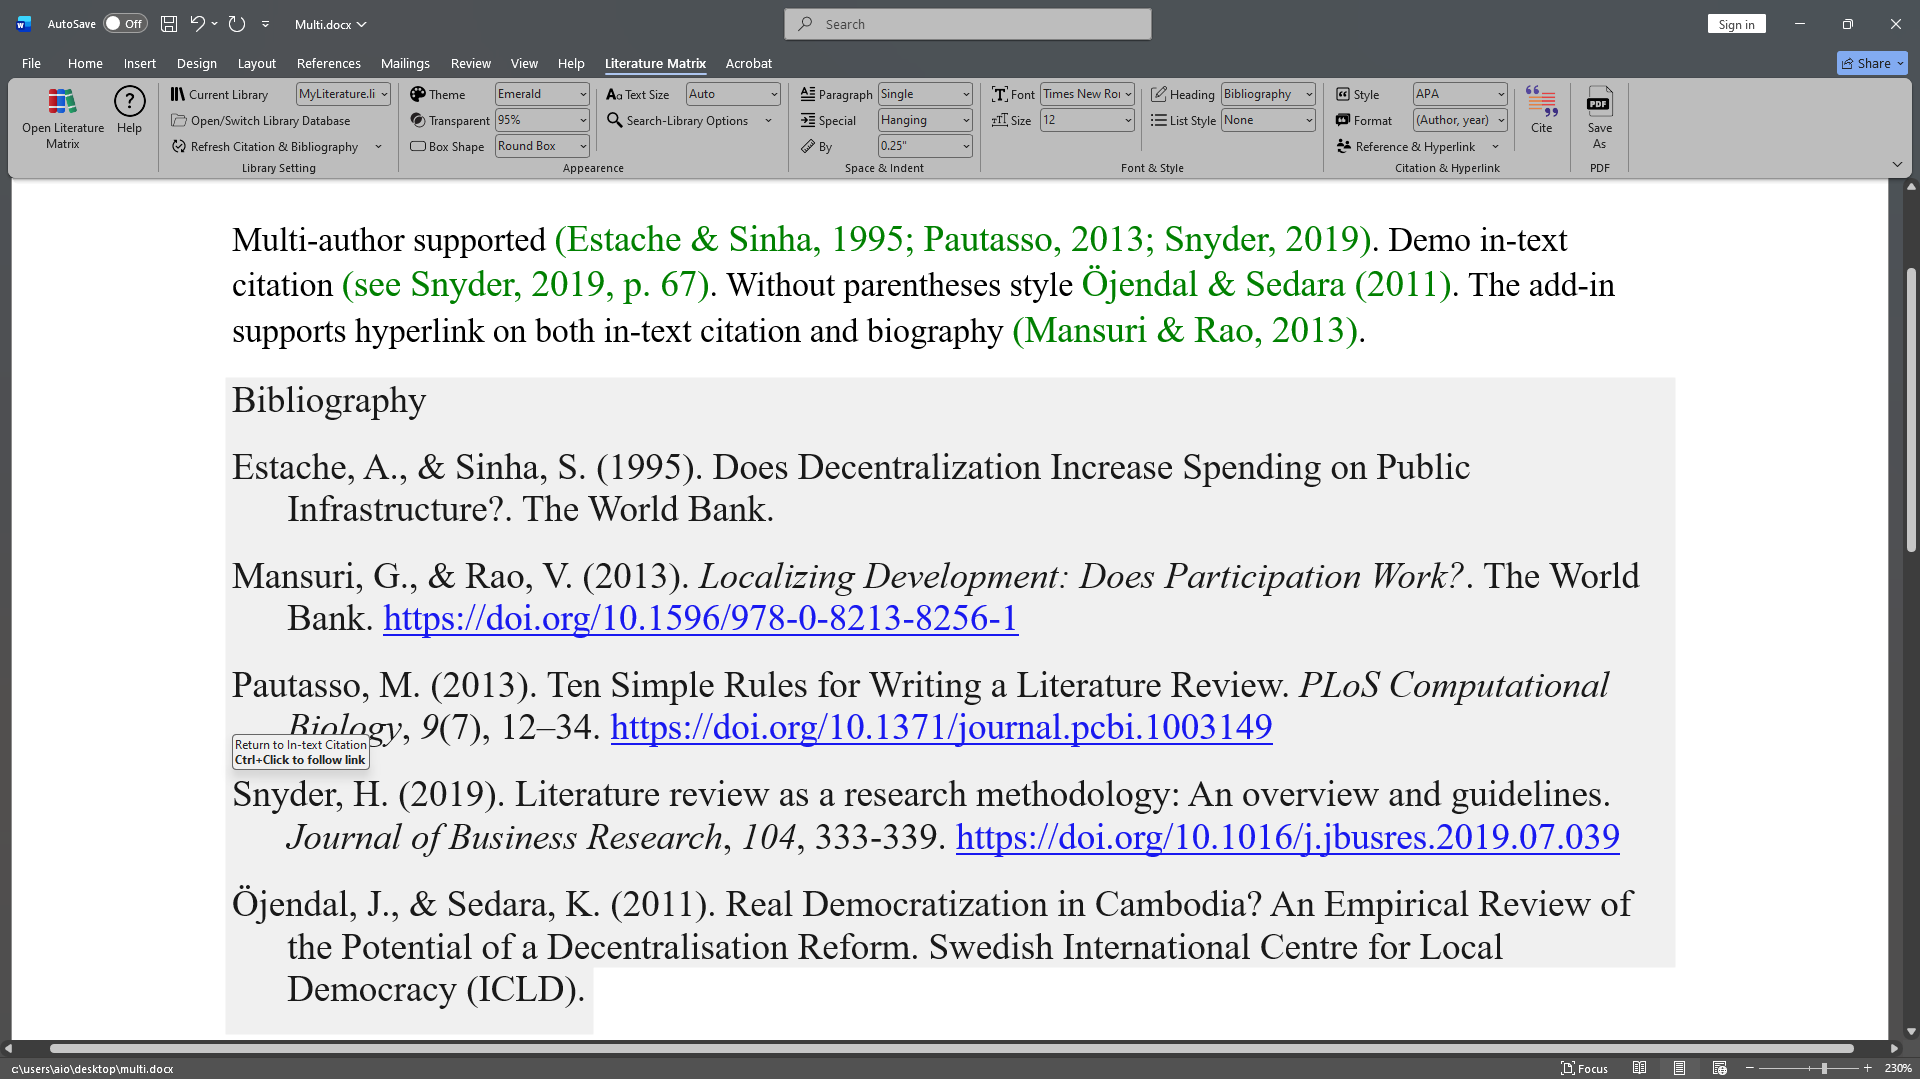Click the citation Style icon

click(x=1343, y=94)
